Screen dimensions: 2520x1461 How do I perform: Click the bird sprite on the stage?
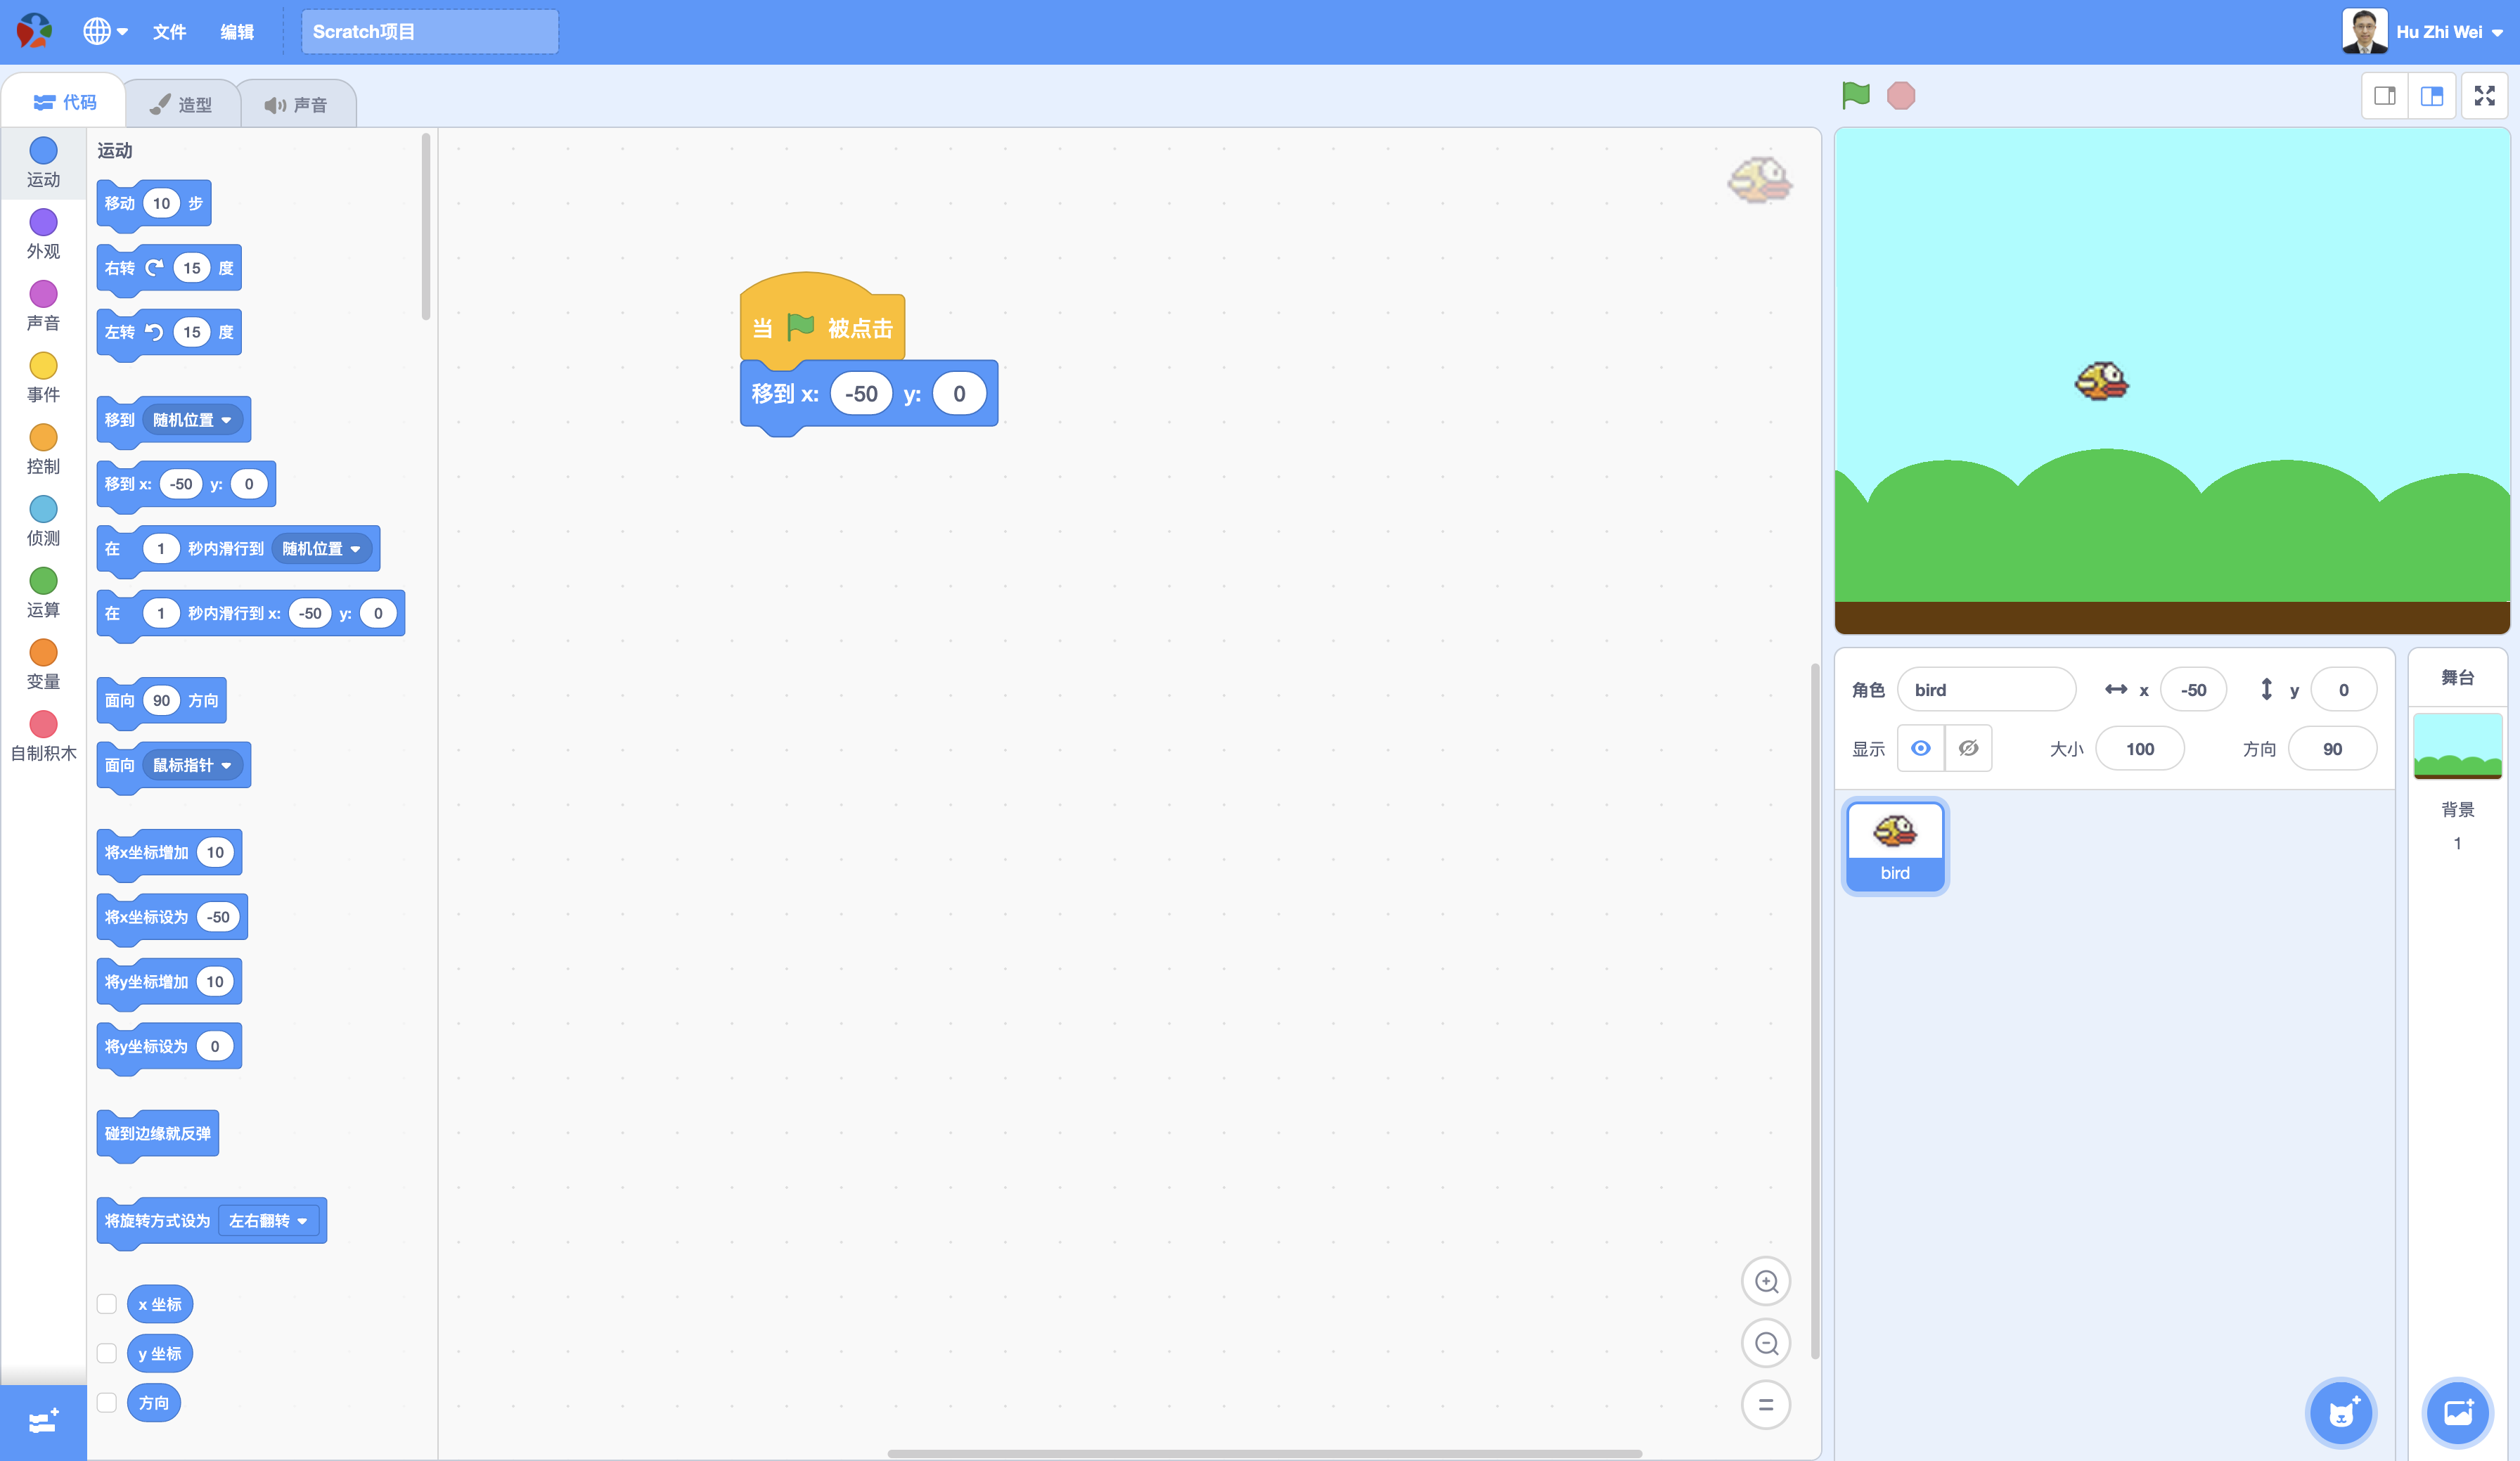click(2101, 381)
